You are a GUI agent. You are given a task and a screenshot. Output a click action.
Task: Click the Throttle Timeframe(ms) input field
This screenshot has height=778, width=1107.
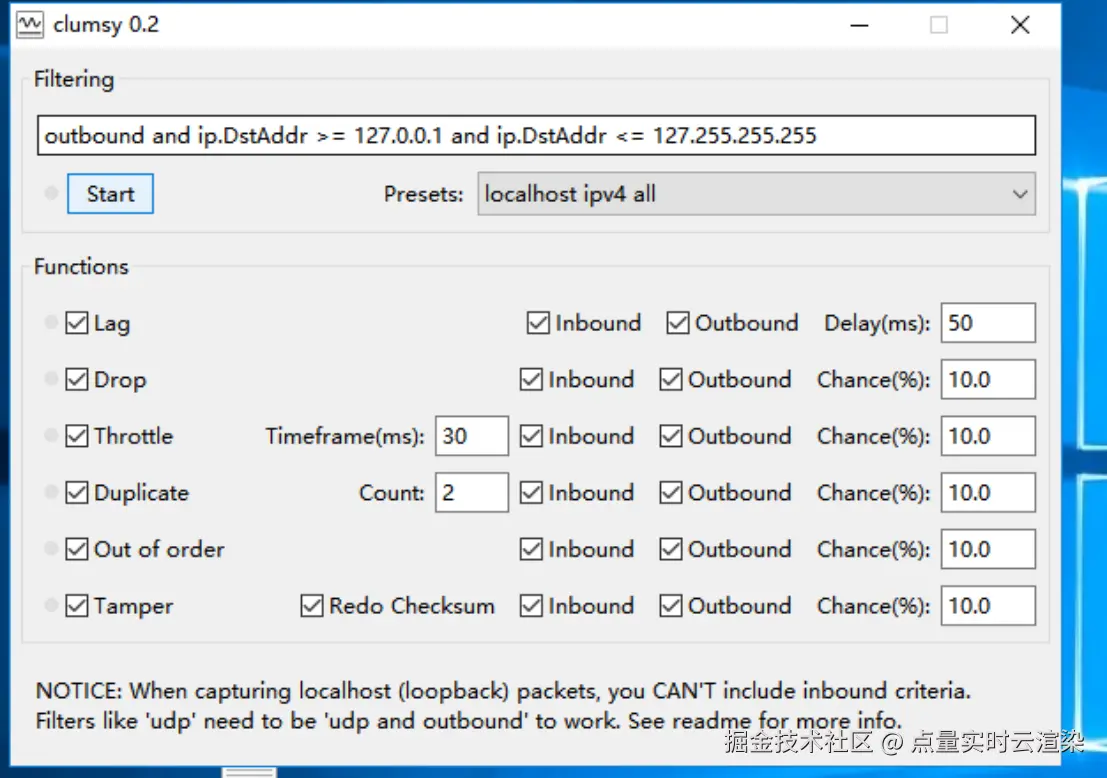click(472, 436)
